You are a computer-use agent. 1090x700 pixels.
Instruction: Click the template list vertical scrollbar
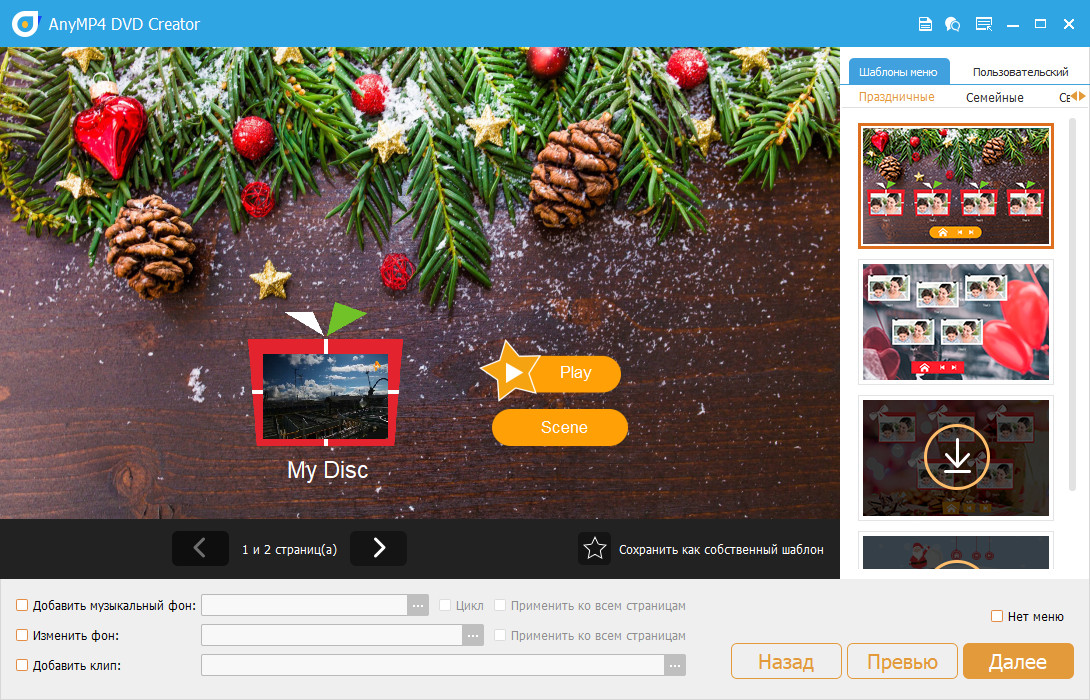coord(1073,303)
